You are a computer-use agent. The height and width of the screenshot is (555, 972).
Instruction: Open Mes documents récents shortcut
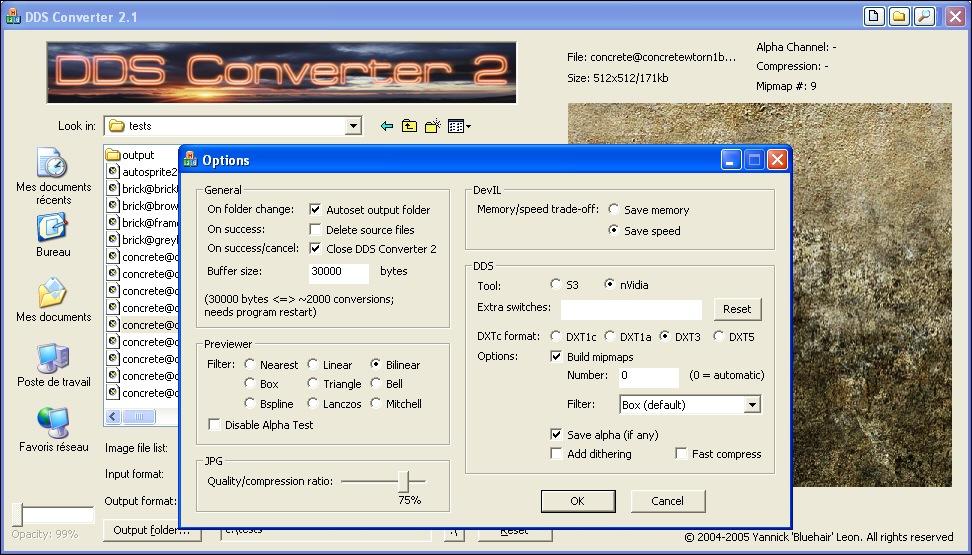pos(53,163)
